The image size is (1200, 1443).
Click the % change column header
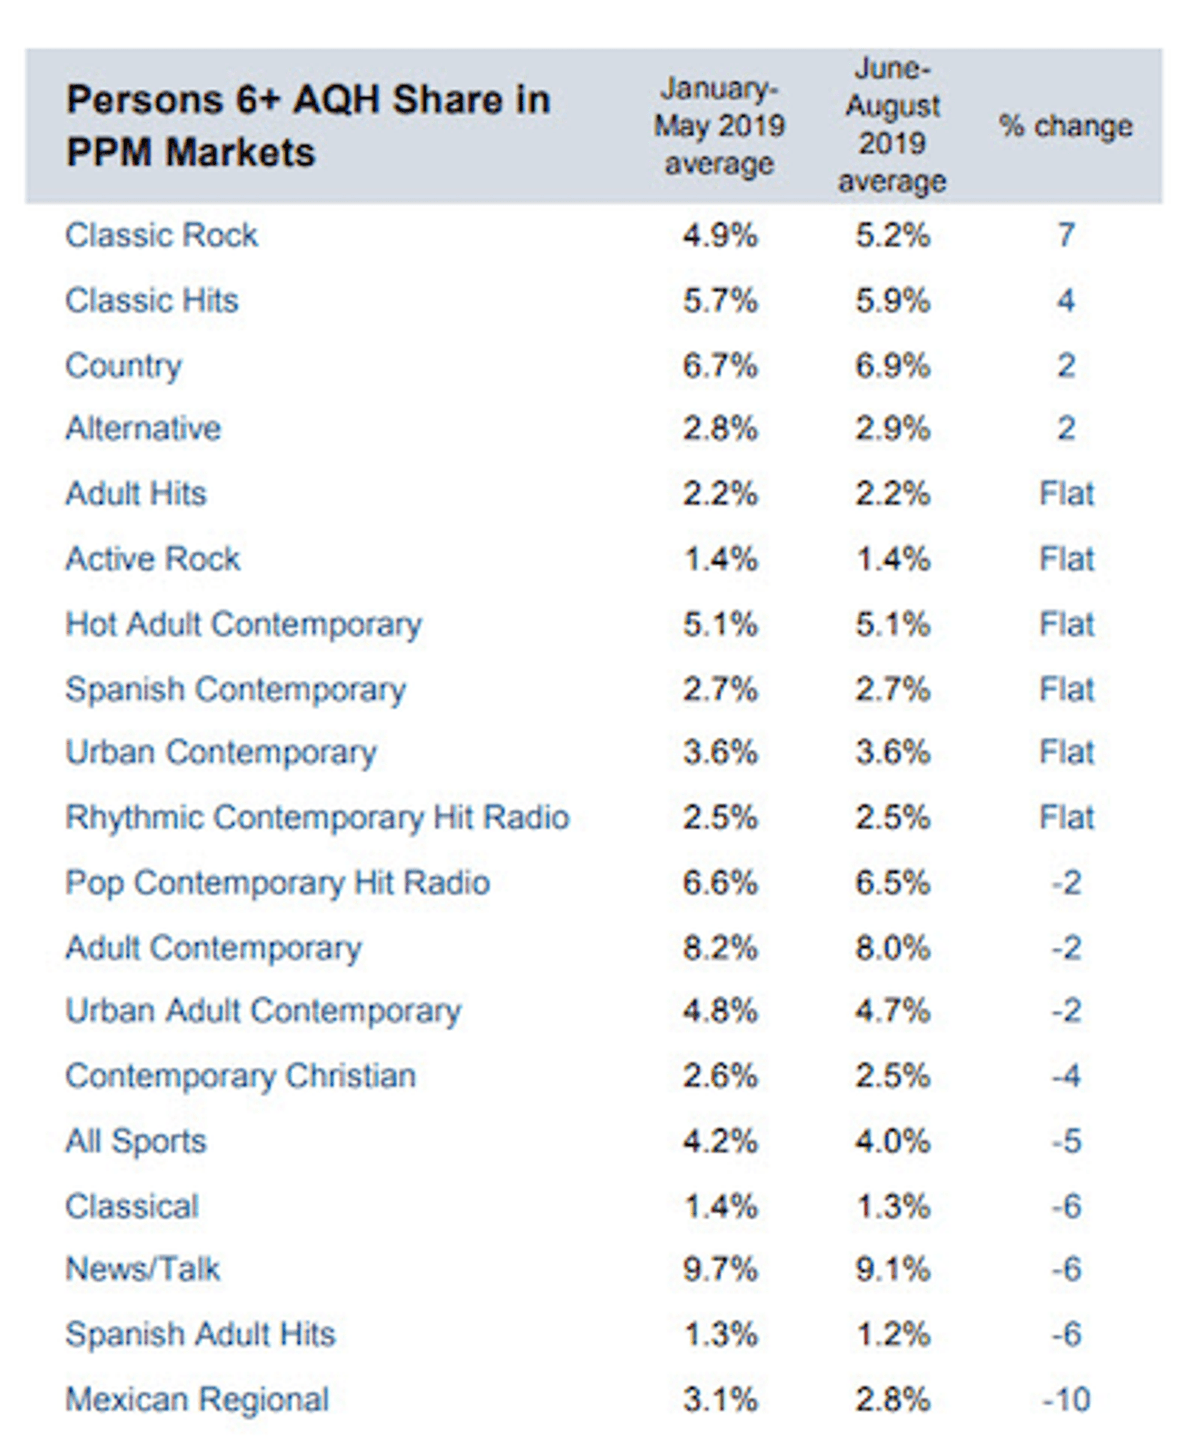[x=1066, y=126]
